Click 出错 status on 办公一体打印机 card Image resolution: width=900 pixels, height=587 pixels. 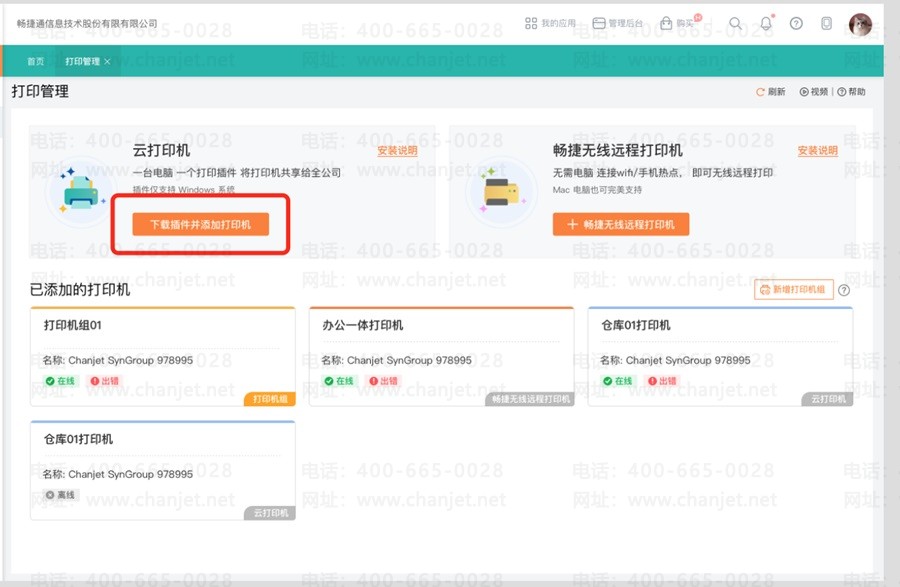(383, 381)
